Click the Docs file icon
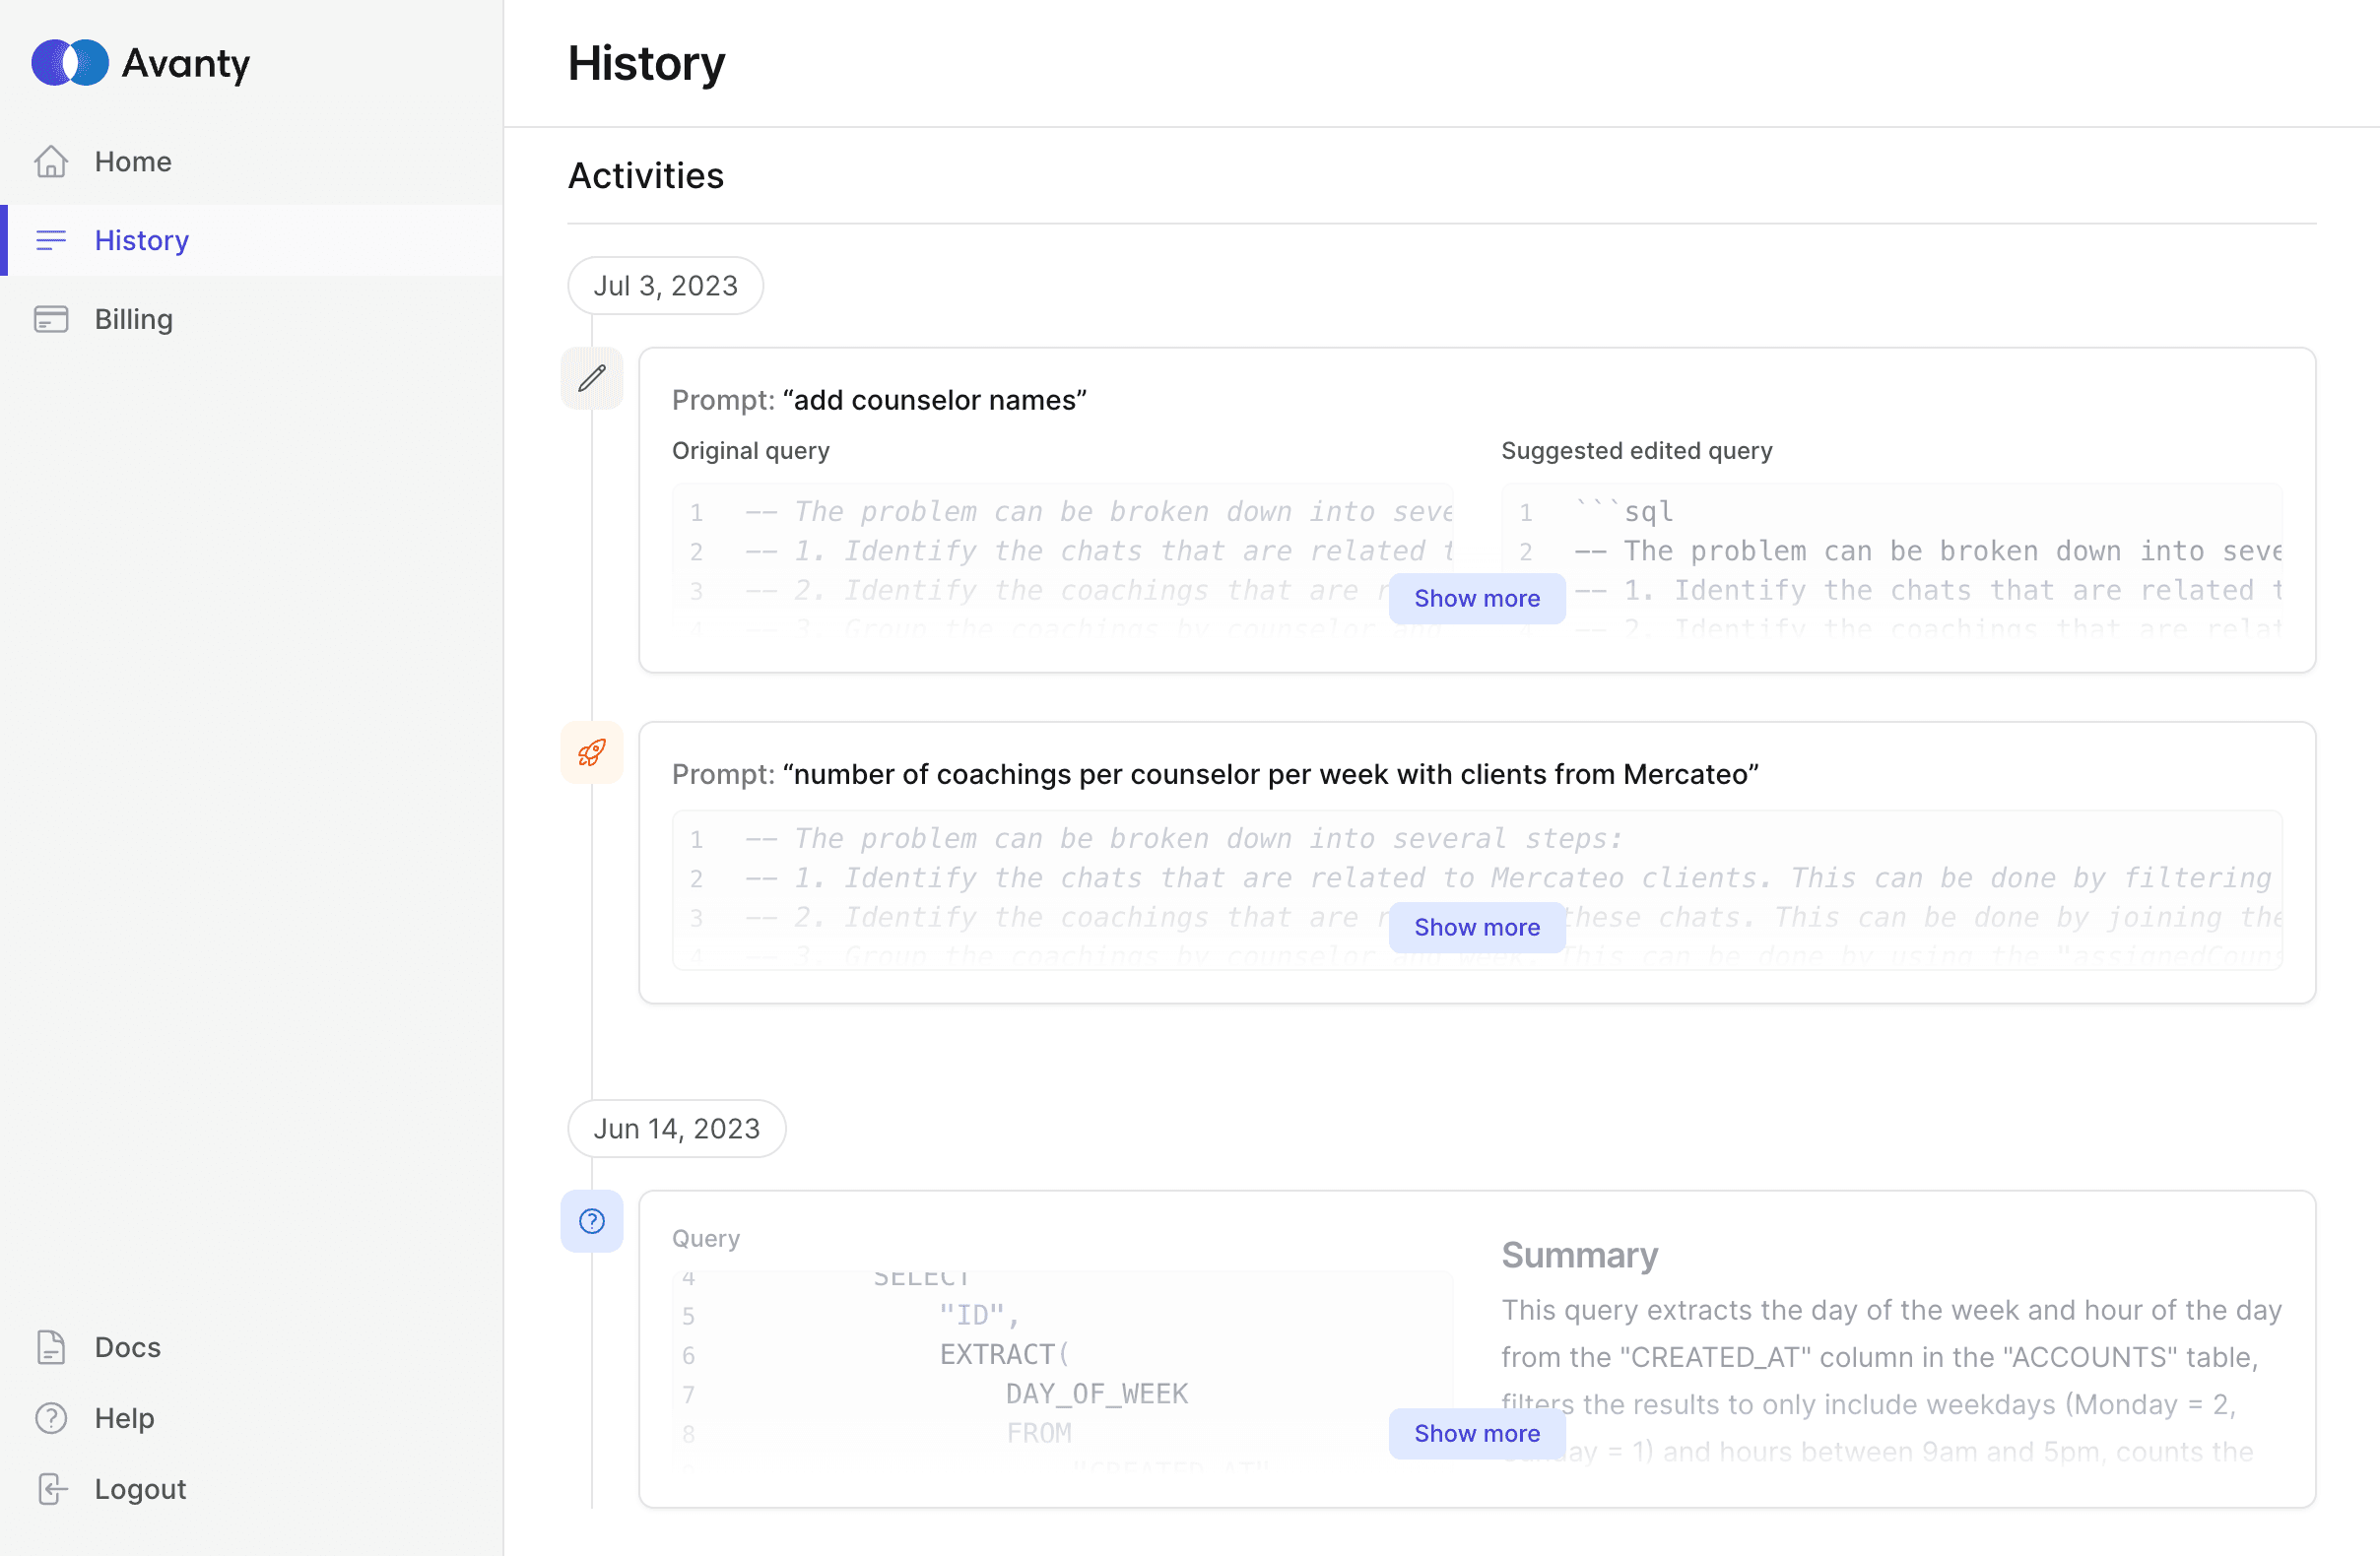Screen dimensions: 2380x1556 [51, 1347]
